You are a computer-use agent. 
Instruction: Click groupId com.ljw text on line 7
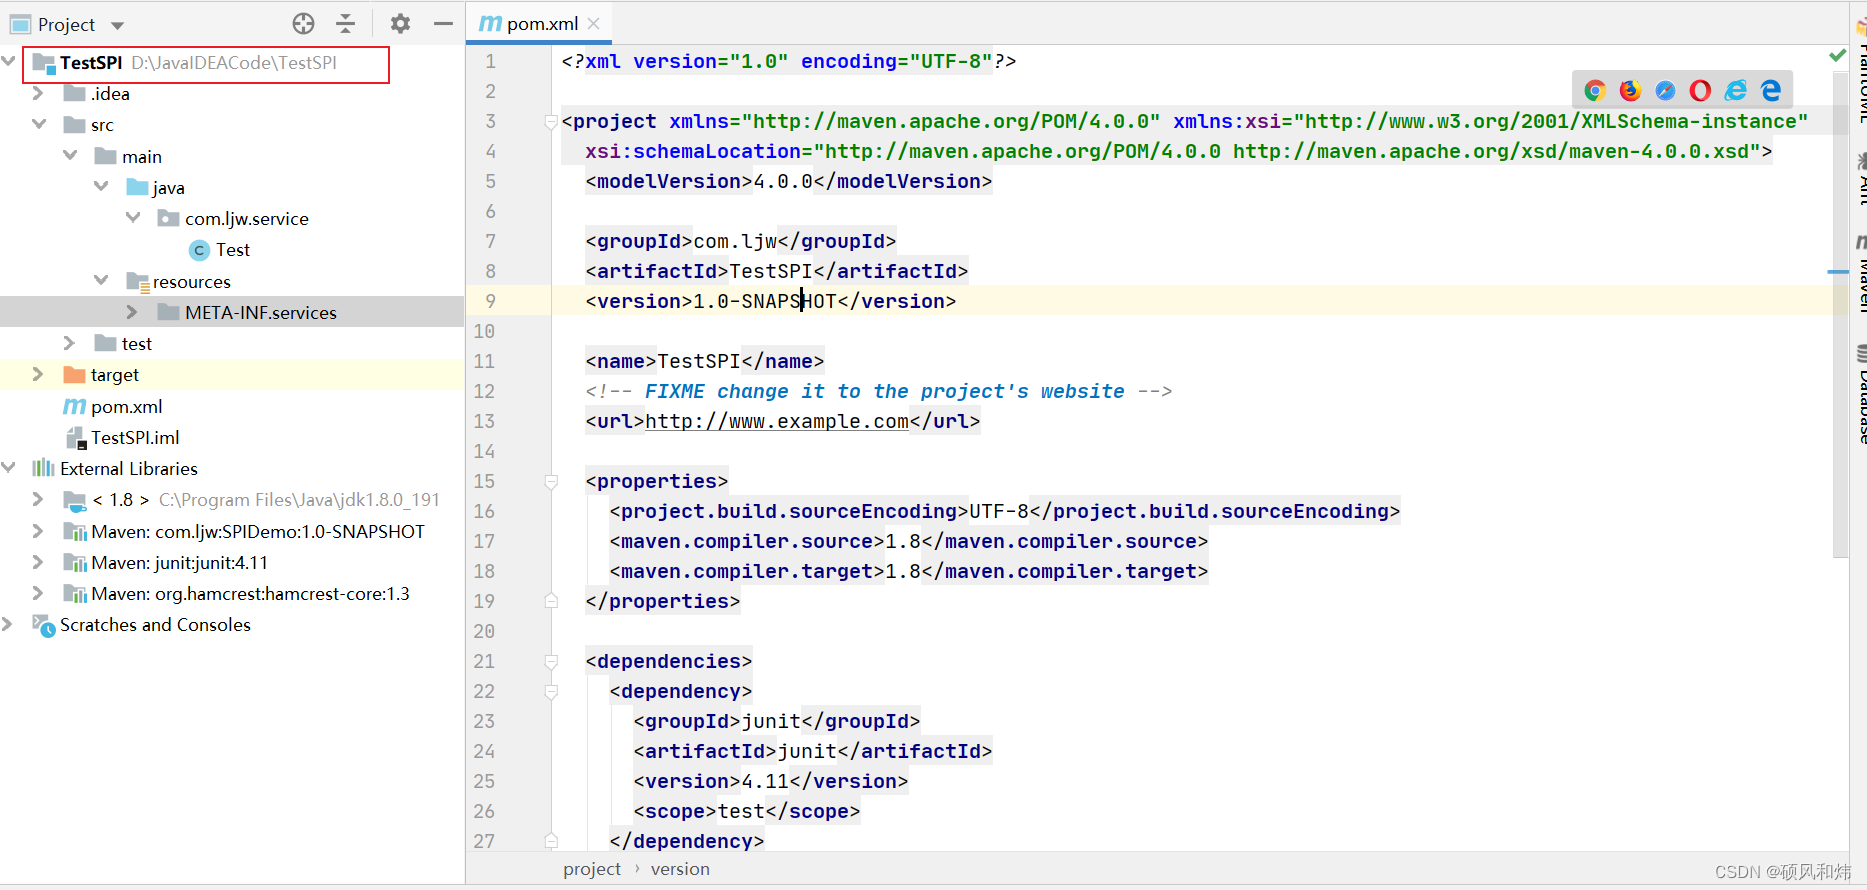coord(735,242)
